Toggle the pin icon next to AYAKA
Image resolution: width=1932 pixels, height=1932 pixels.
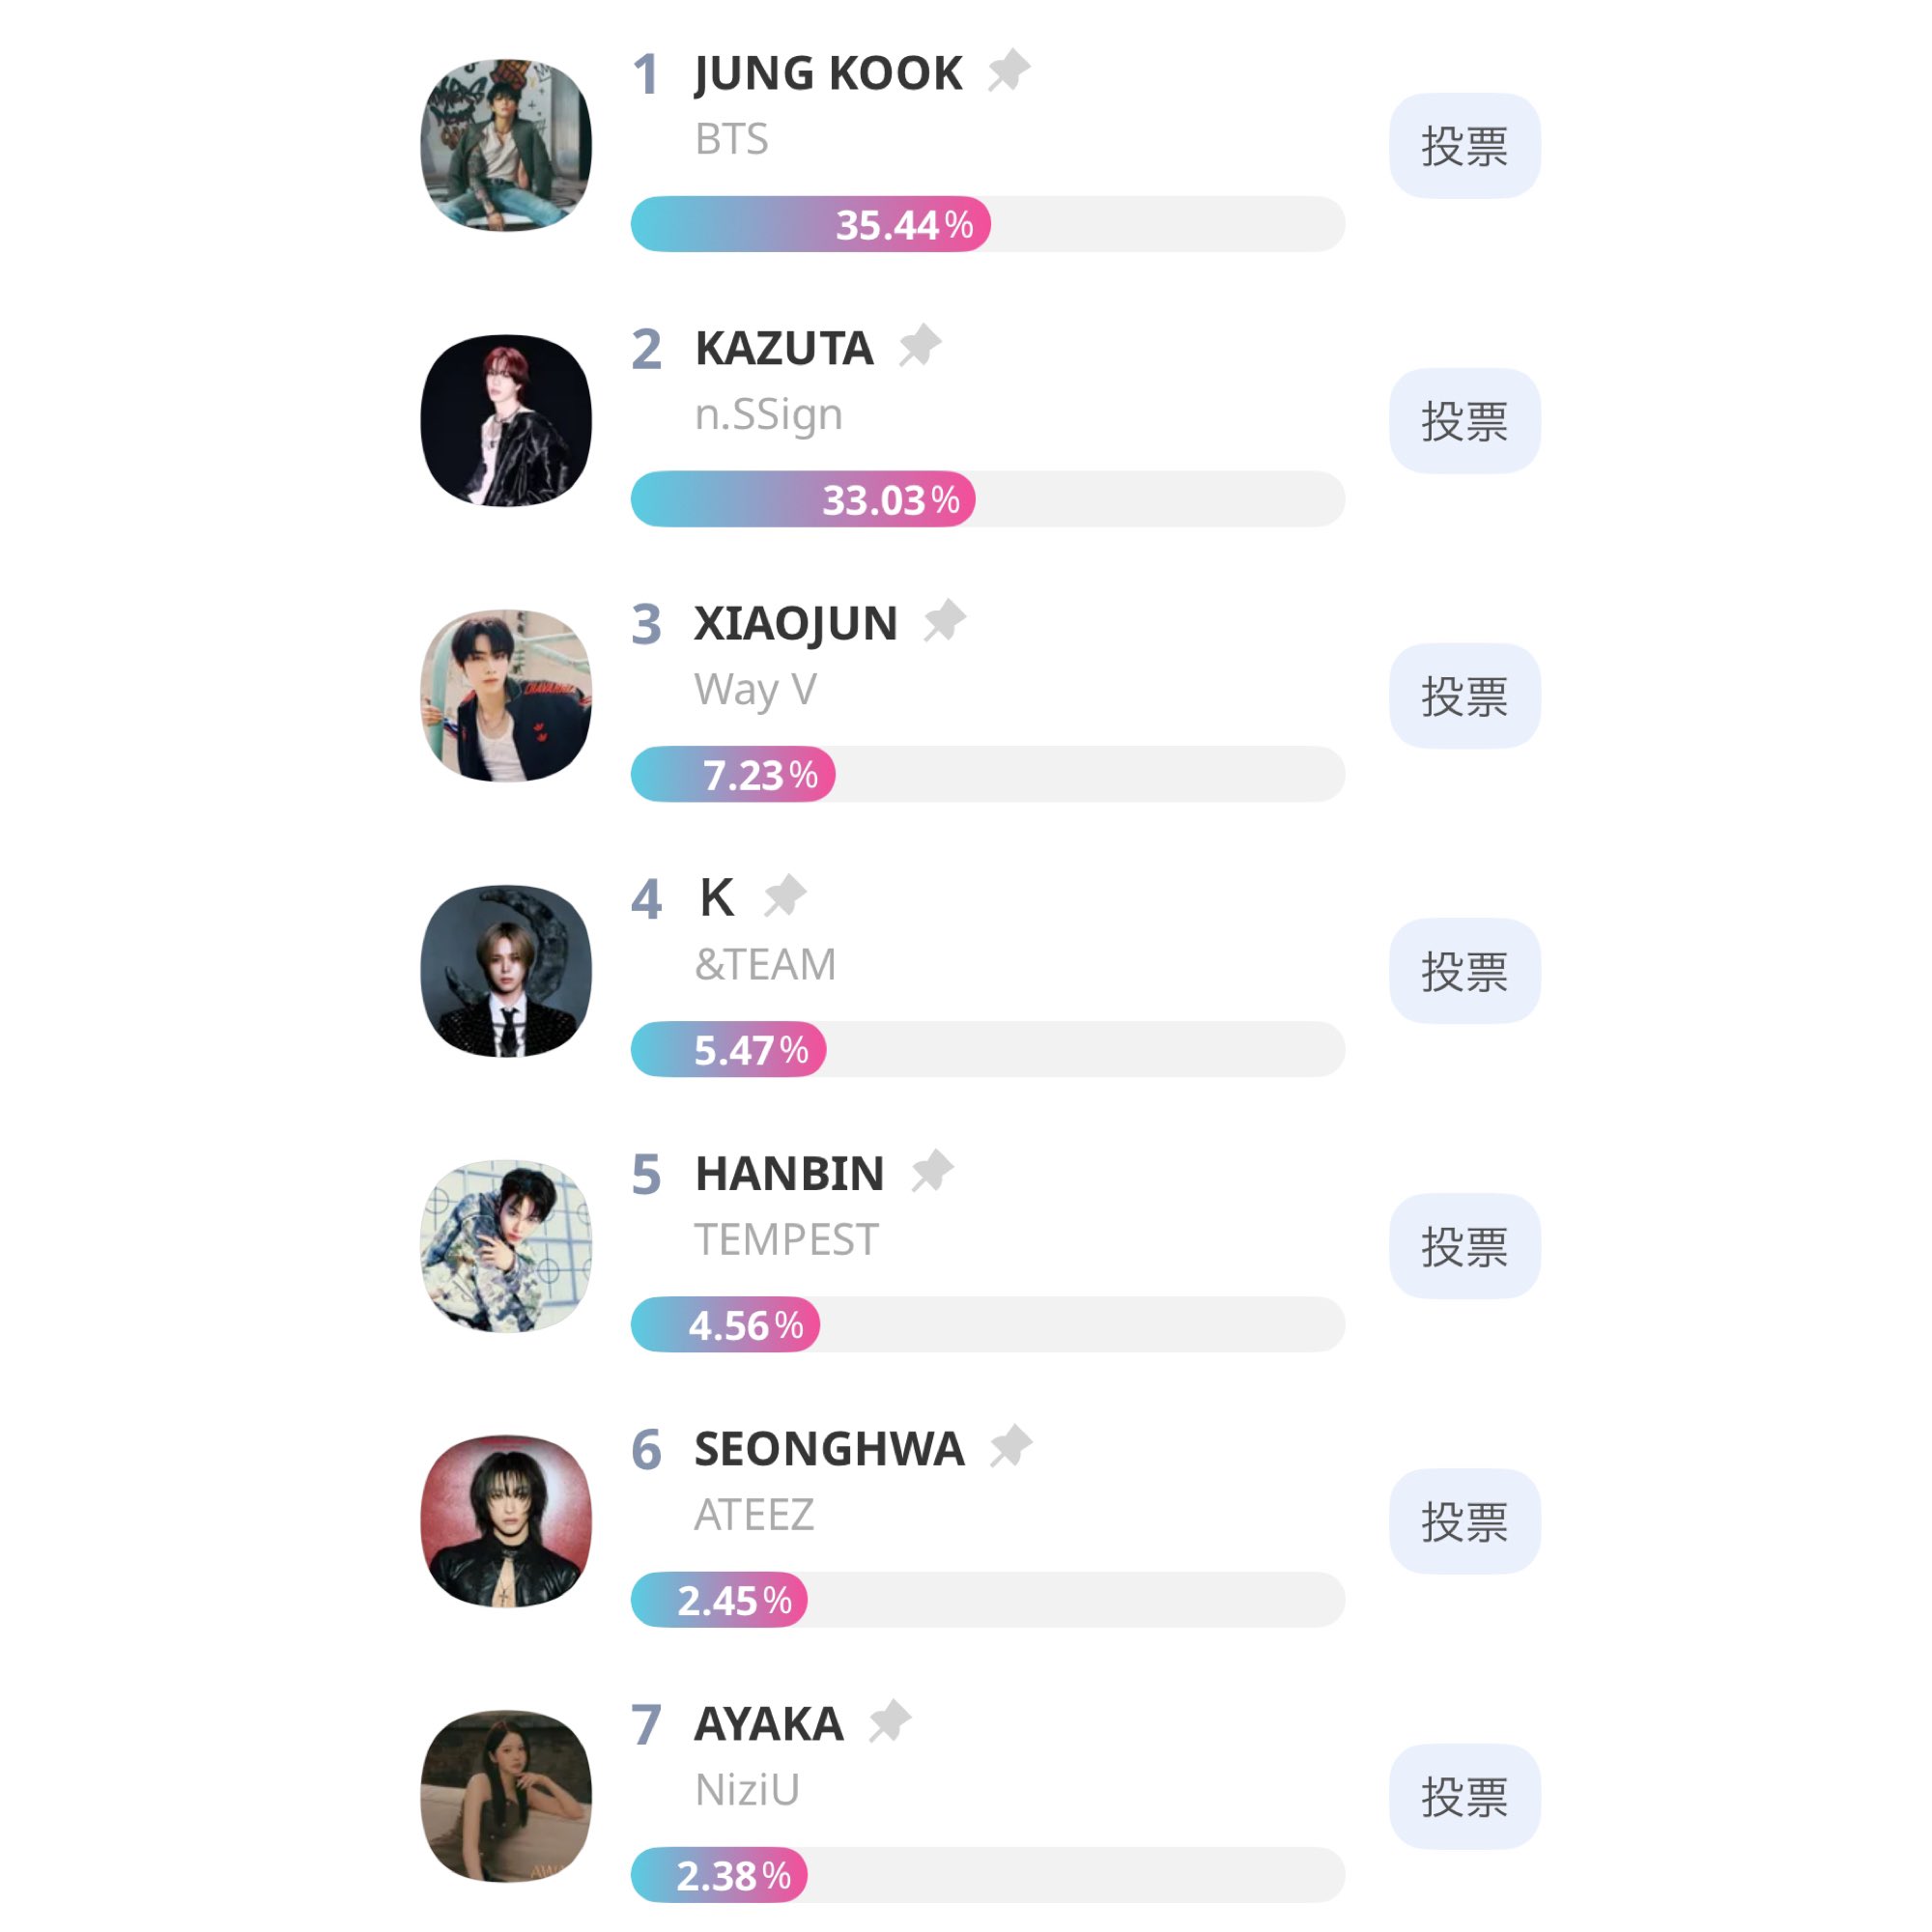888,1721
